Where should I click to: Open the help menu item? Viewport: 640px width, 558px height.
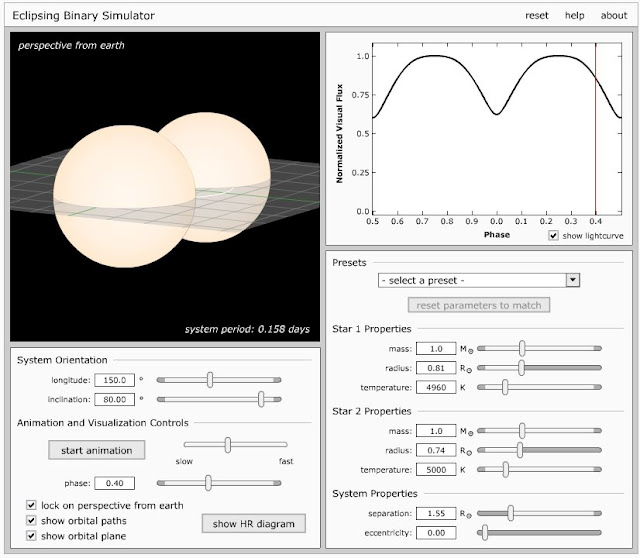click(574, 16)
